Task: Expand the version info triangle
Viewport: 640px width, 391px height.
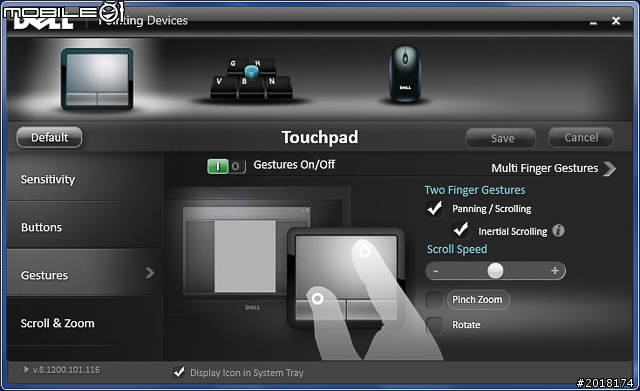Action: coord(26,369)
